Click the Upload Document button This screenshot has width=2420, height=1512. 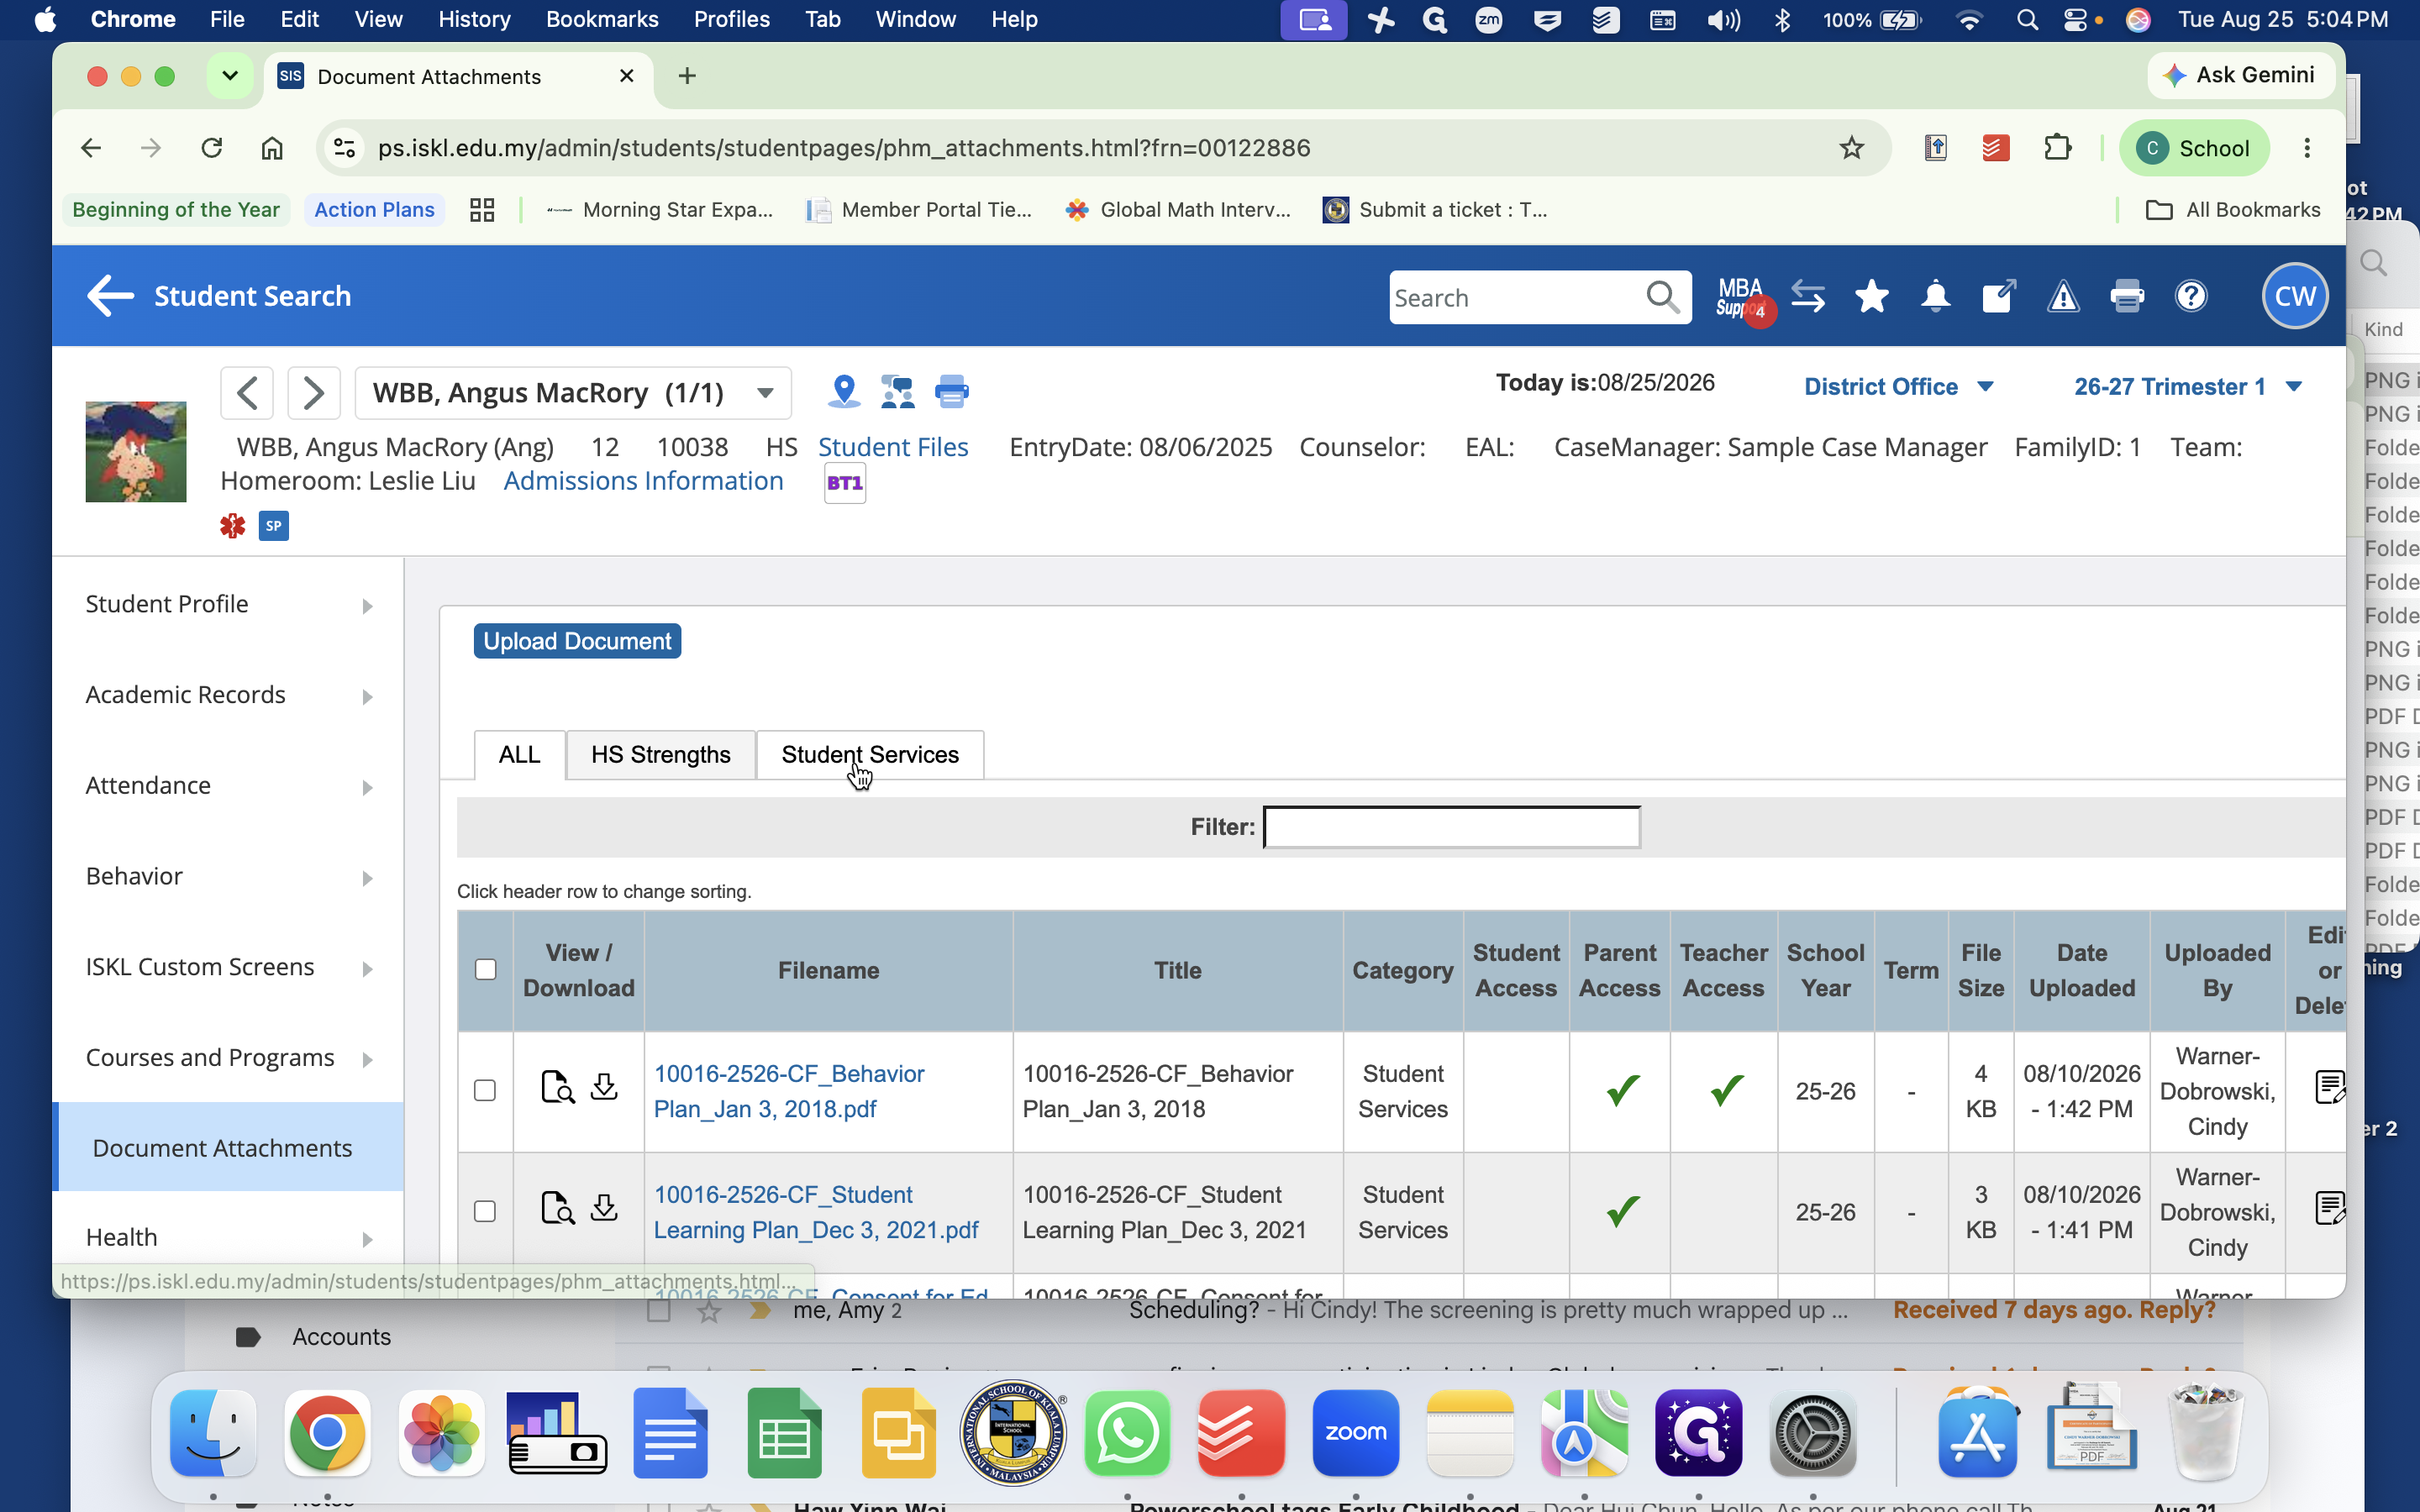click(x=577, y=641)
